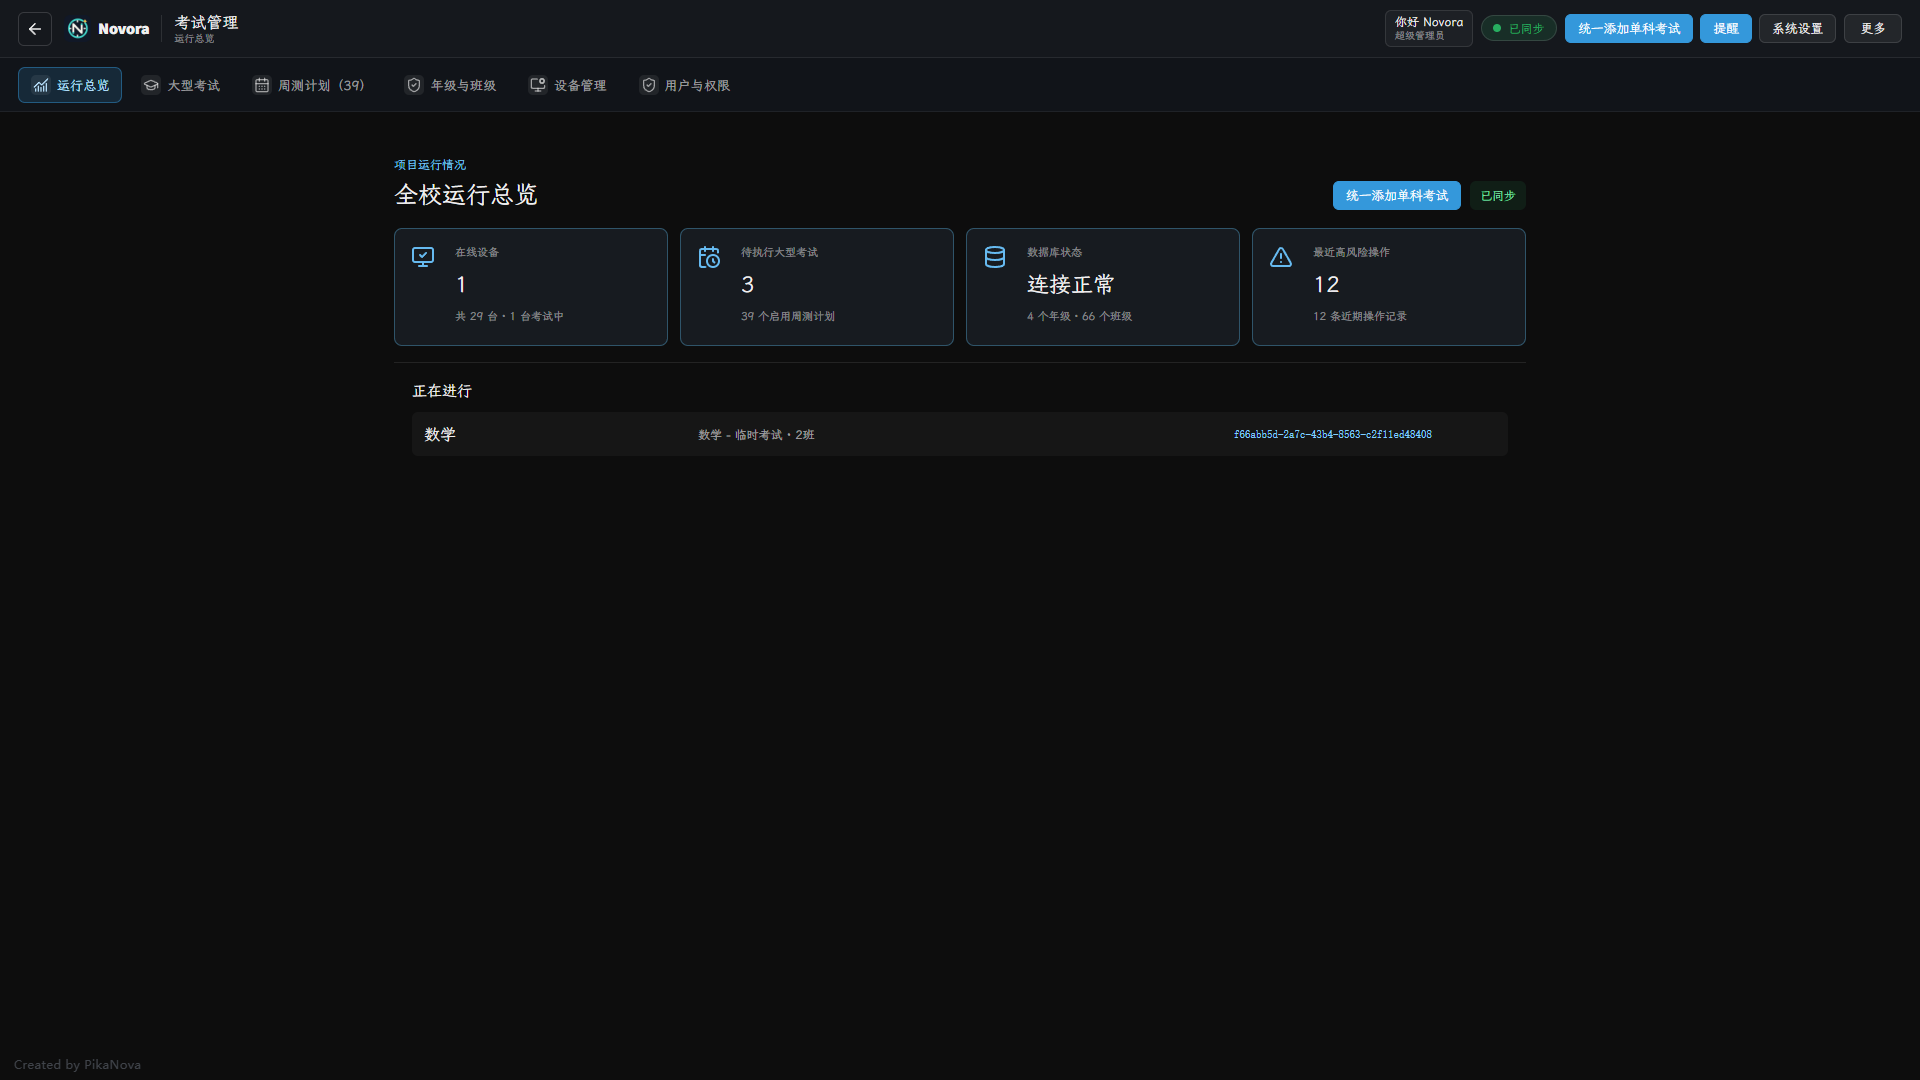The height and width of the screenshot is (1080, 1920).
Task: Click 统一添加单科考试 beside 全校运行总览
Action: [1397, 196]
